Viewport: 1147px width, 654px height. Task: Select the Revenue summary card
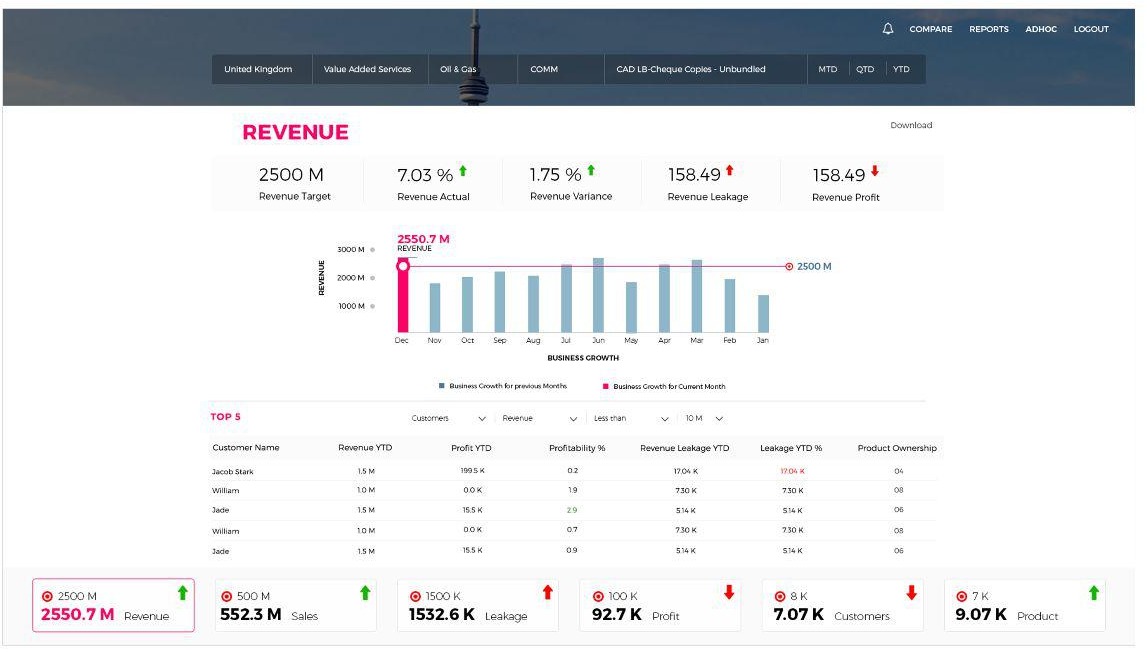click(x=113, y=606)
